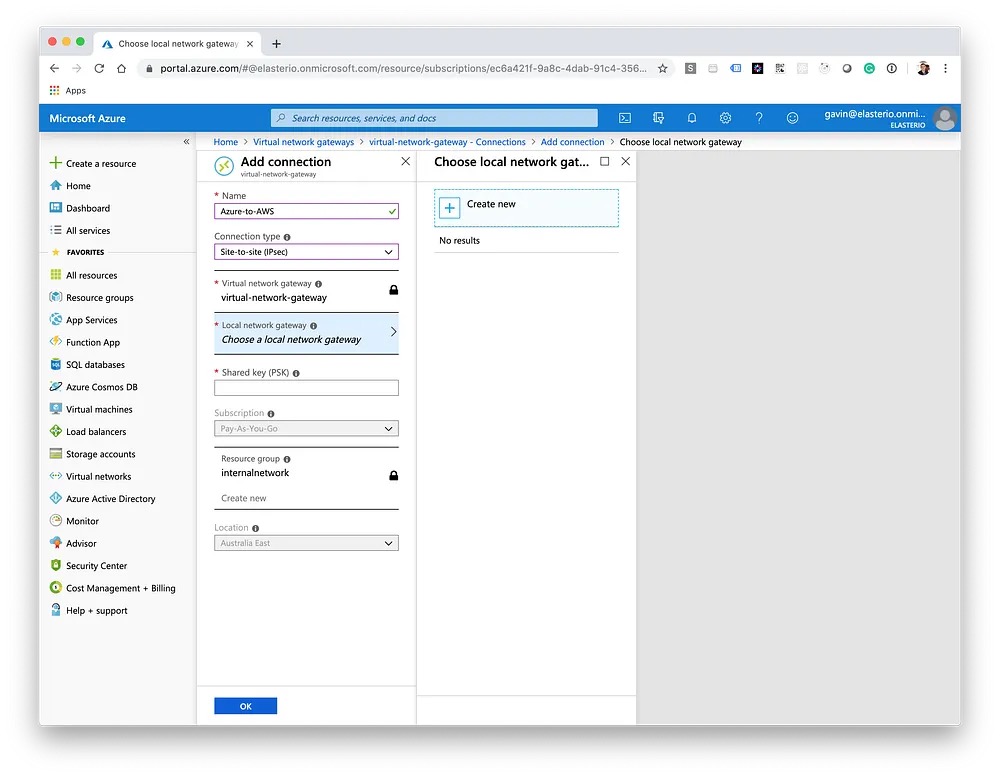Click the Azure Cosmos DB icon
This screenshot has width=1000, height=777.
coord(55,387)
